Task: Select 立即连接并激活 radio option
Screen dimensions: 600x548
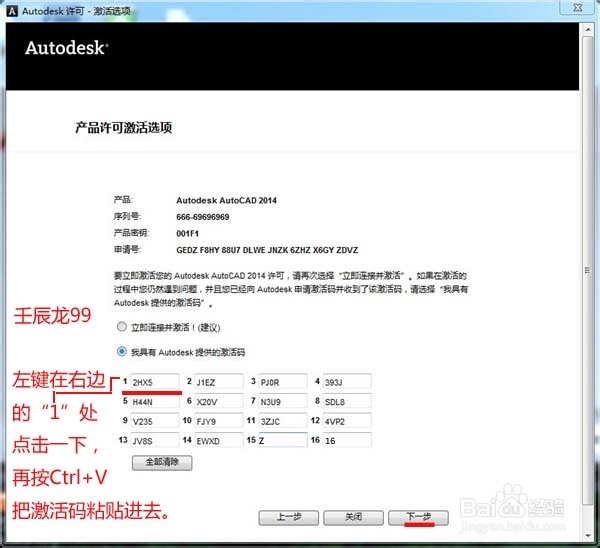Action: pyautogui.click(x=122, y=327)
